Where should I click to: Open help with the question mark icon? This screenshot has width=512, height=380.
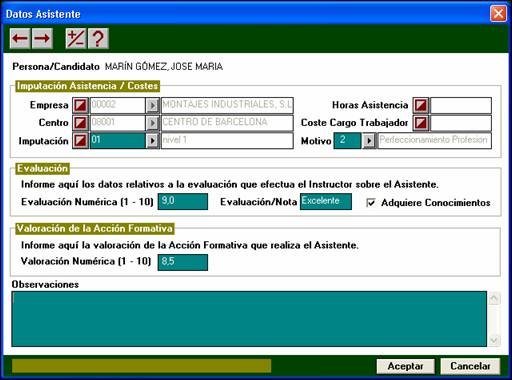[x=98, y=39]
